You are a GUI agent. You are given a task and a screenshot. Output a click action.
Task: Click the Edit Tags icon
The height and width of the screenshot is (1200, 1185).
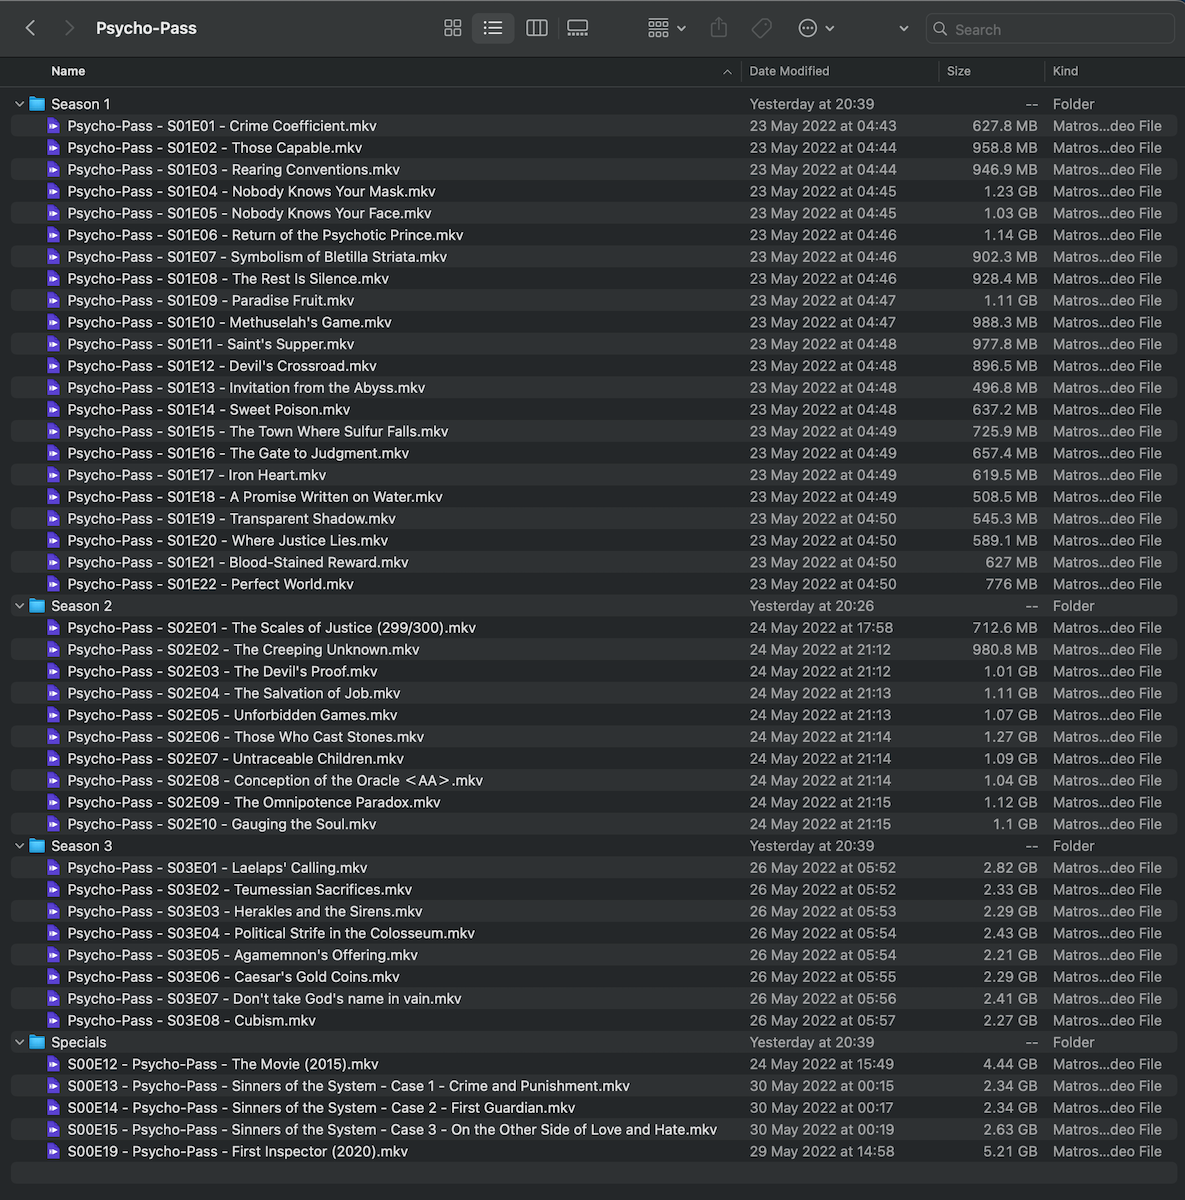pos(762,29)
